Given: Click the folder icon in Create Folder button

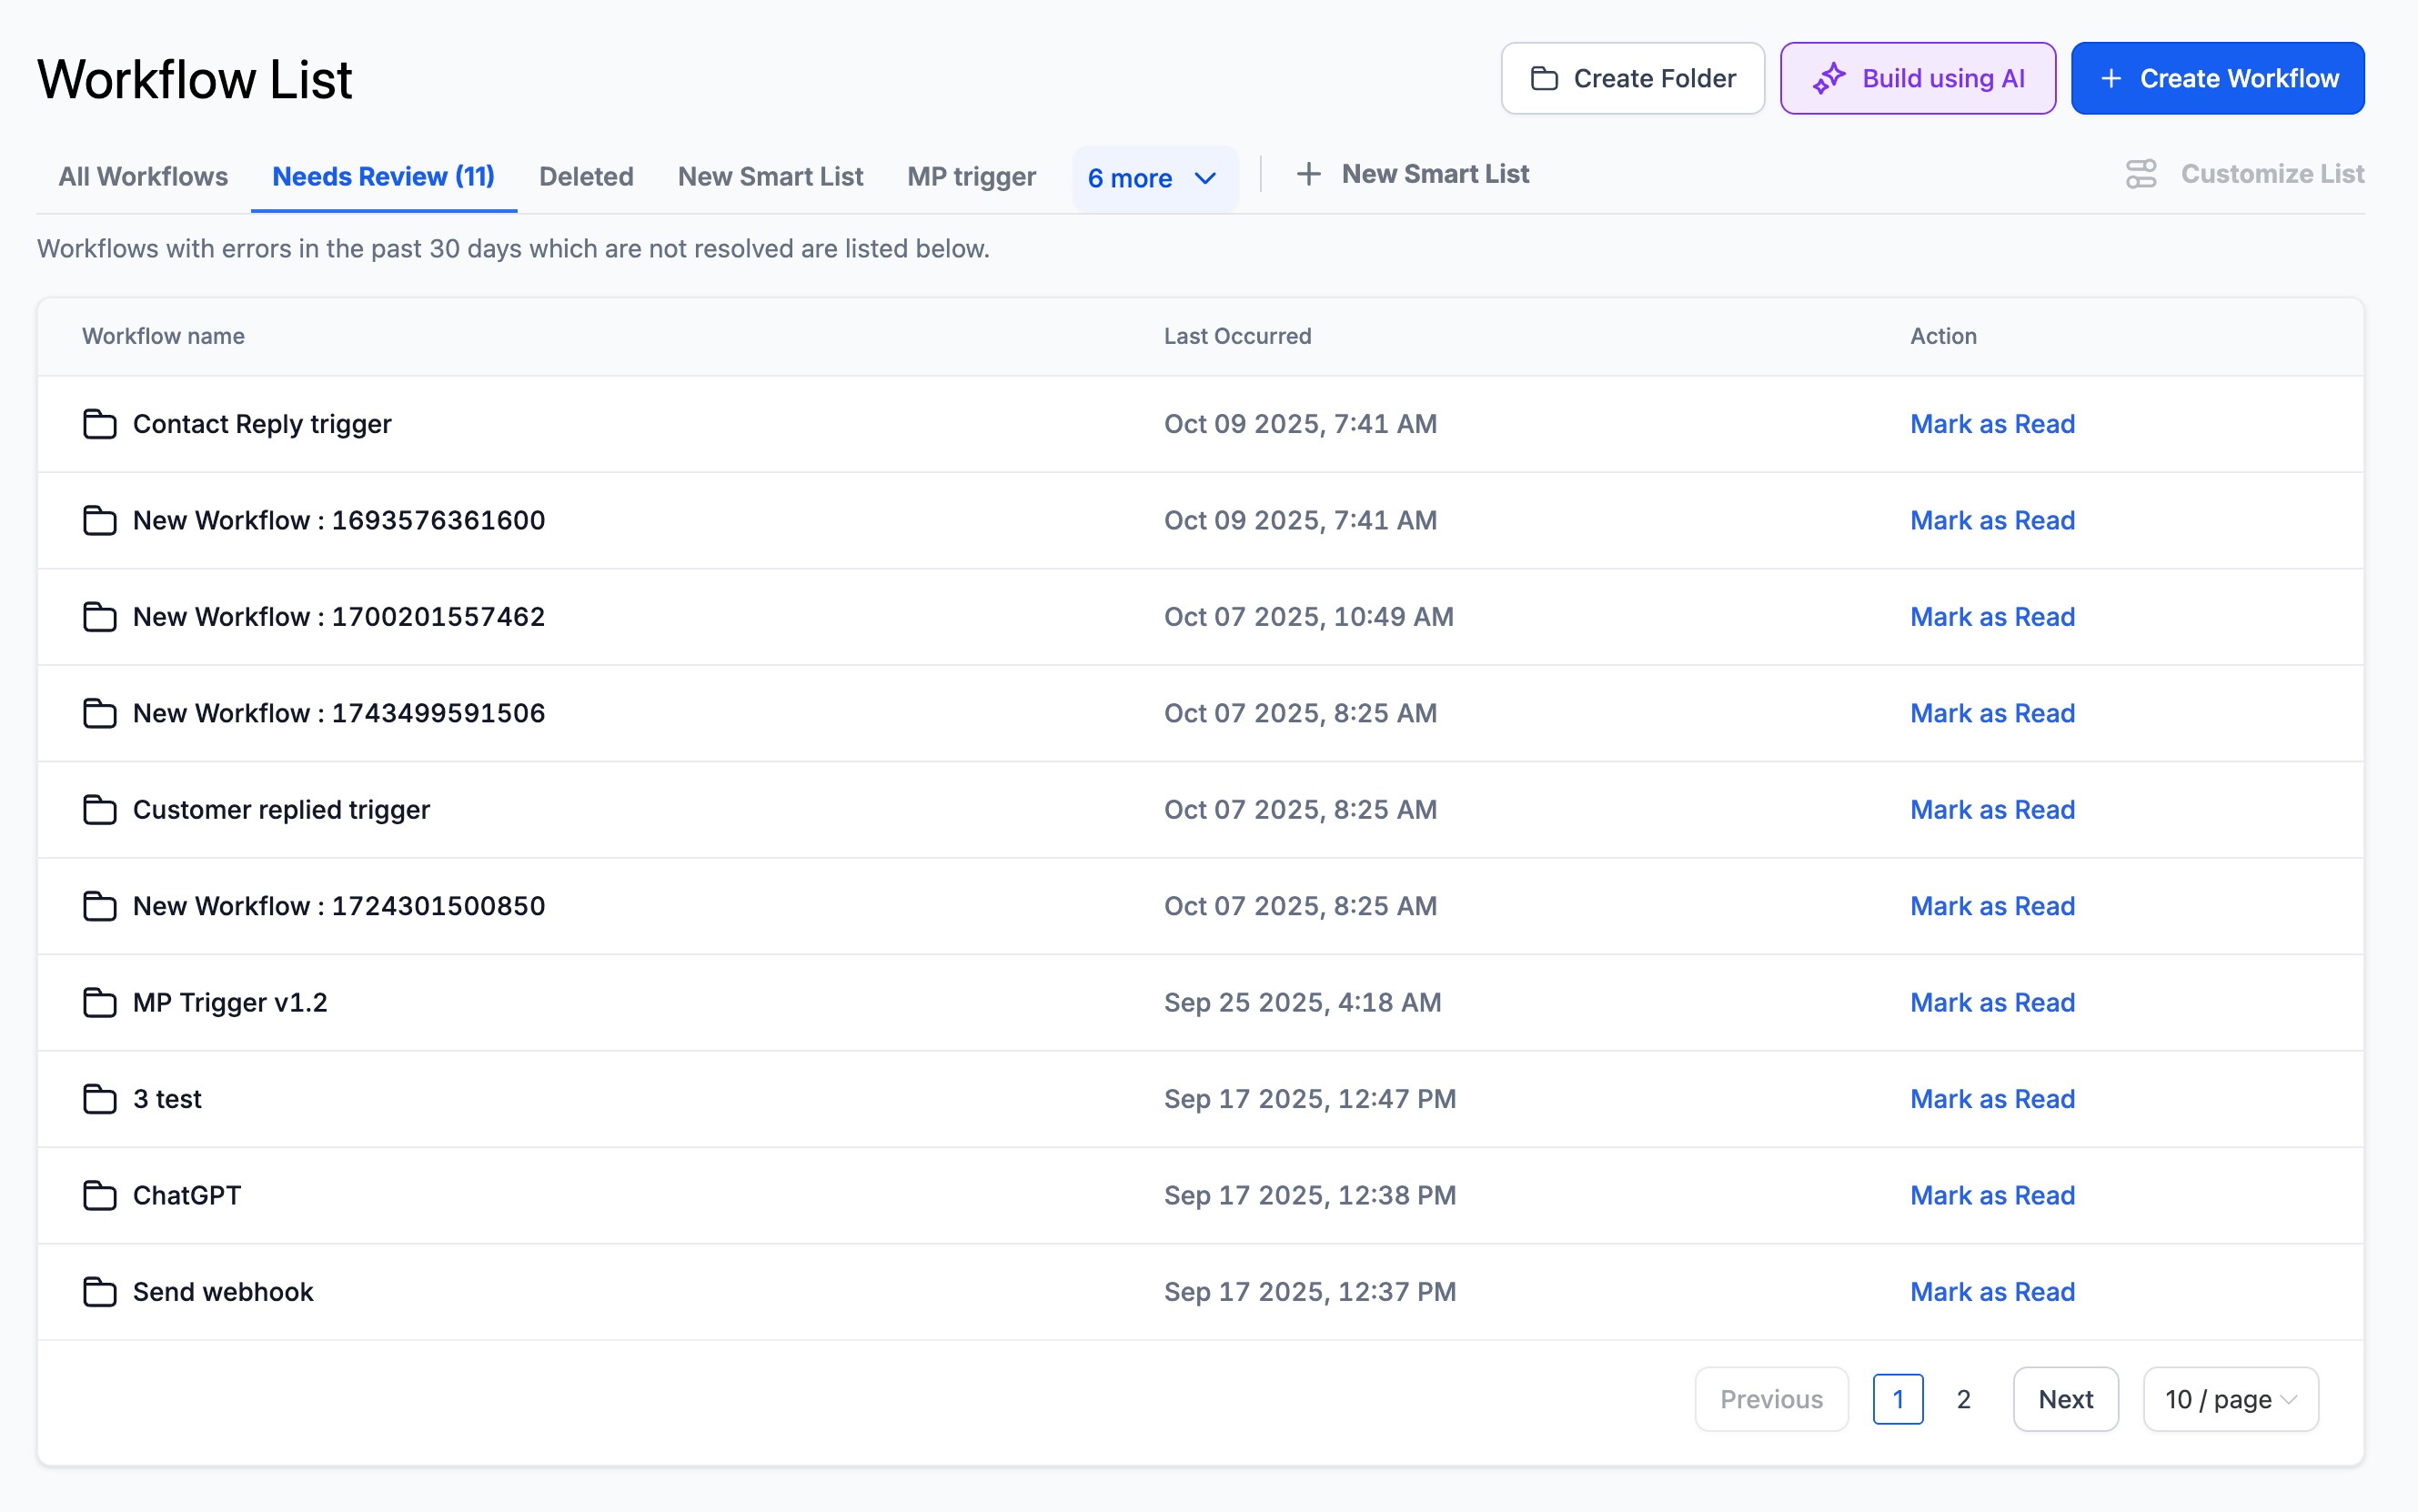Looking at the screenshot, I should click(x=1544, y=78).
